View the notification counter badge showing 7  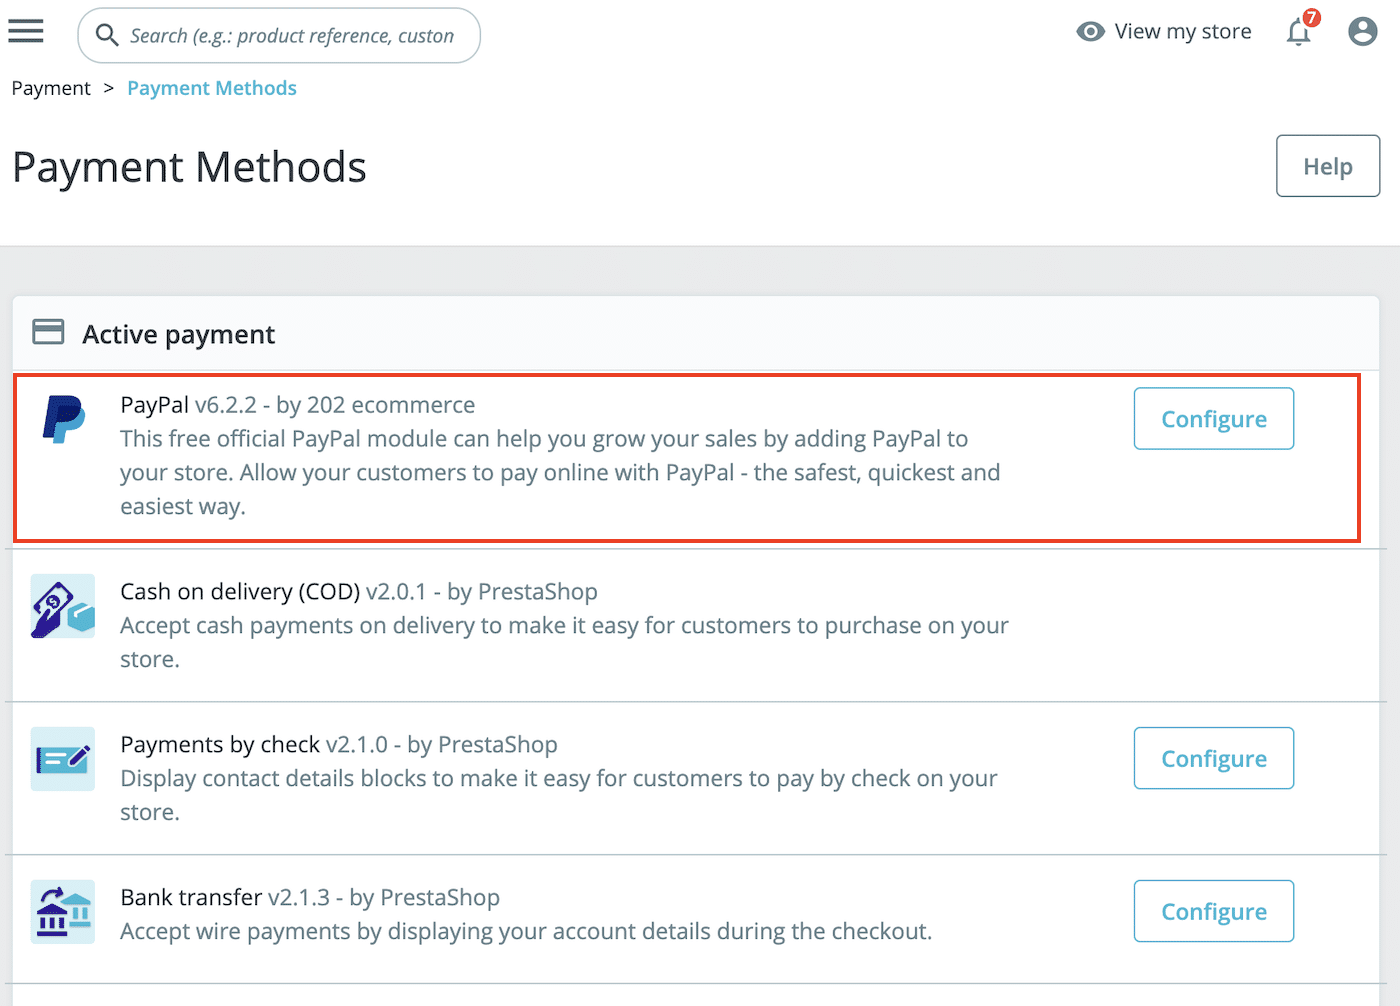click(x=1311, y=17)
